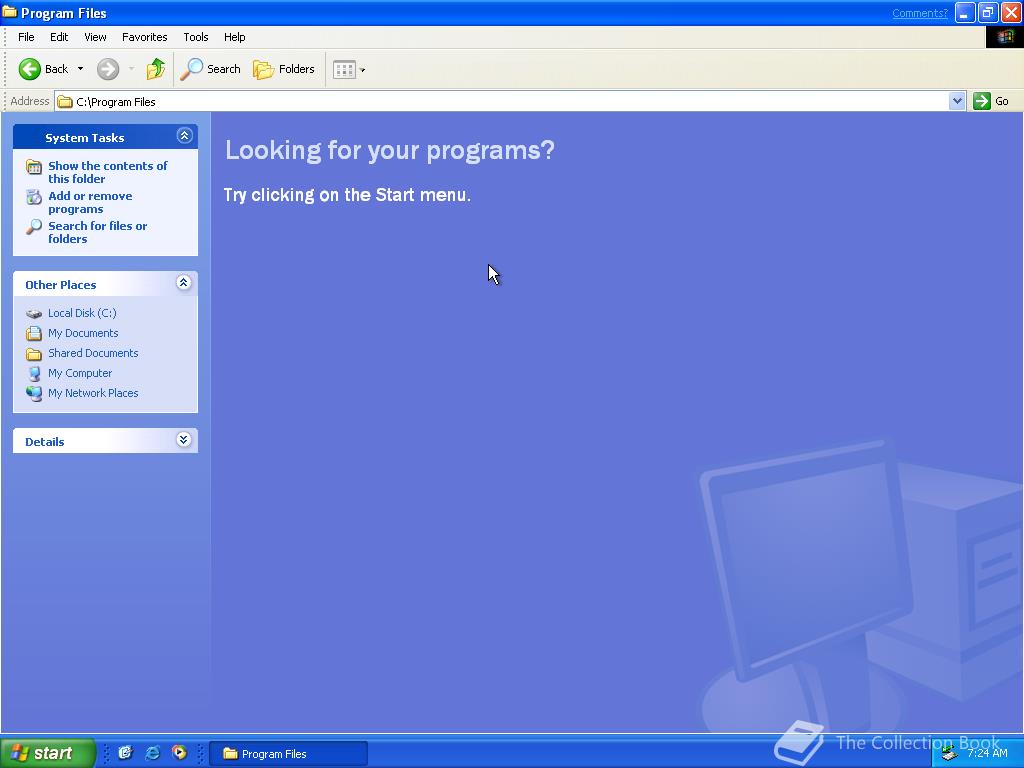Click the Show contents folder icon
The width and height of the screenshot is (1024, 768).
34,167
